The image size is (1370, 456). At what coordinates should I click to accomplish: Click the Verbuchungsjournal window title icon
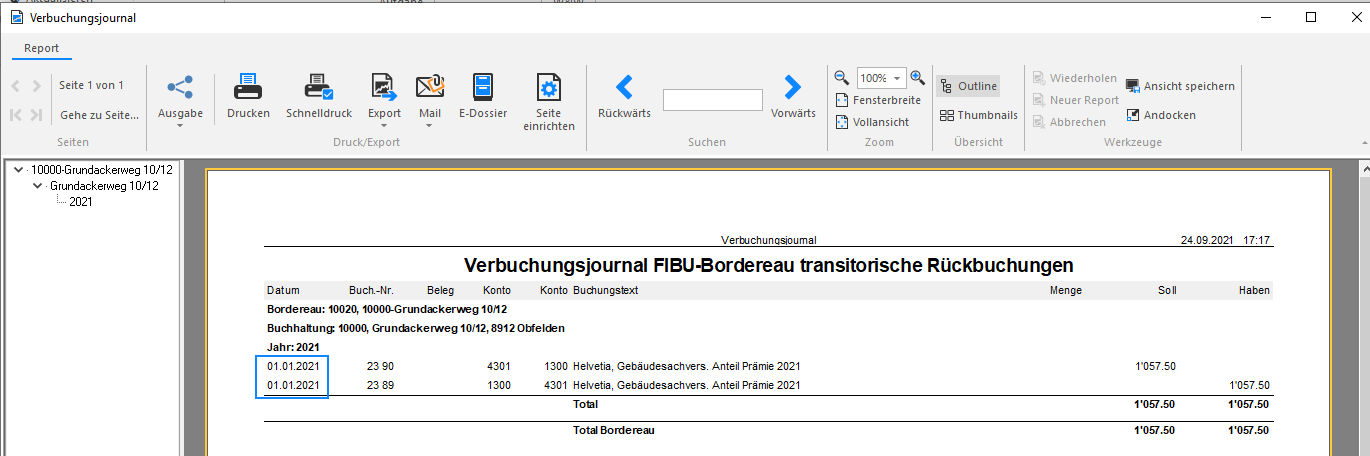pos(17,17)
